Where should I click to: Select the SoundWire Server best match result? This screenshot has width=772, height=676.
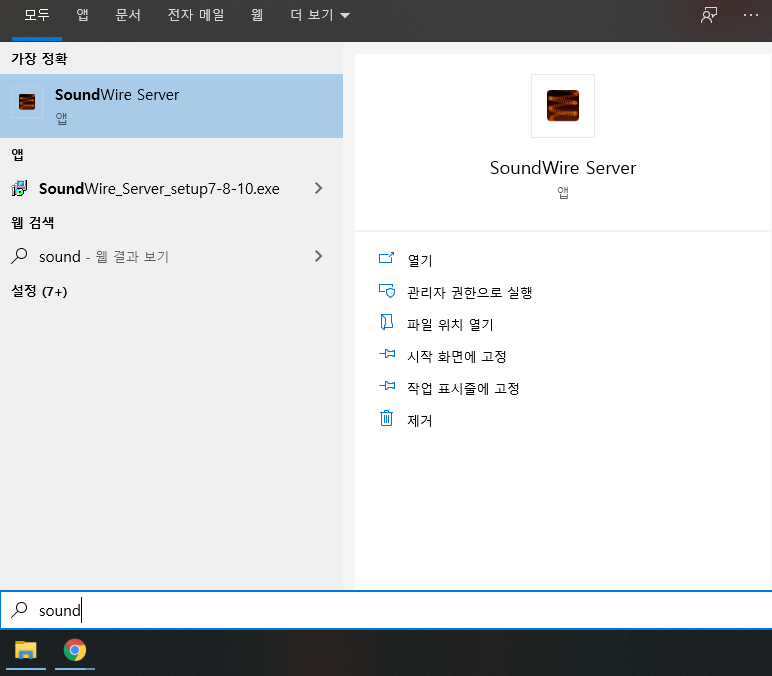tap(171, 106)
